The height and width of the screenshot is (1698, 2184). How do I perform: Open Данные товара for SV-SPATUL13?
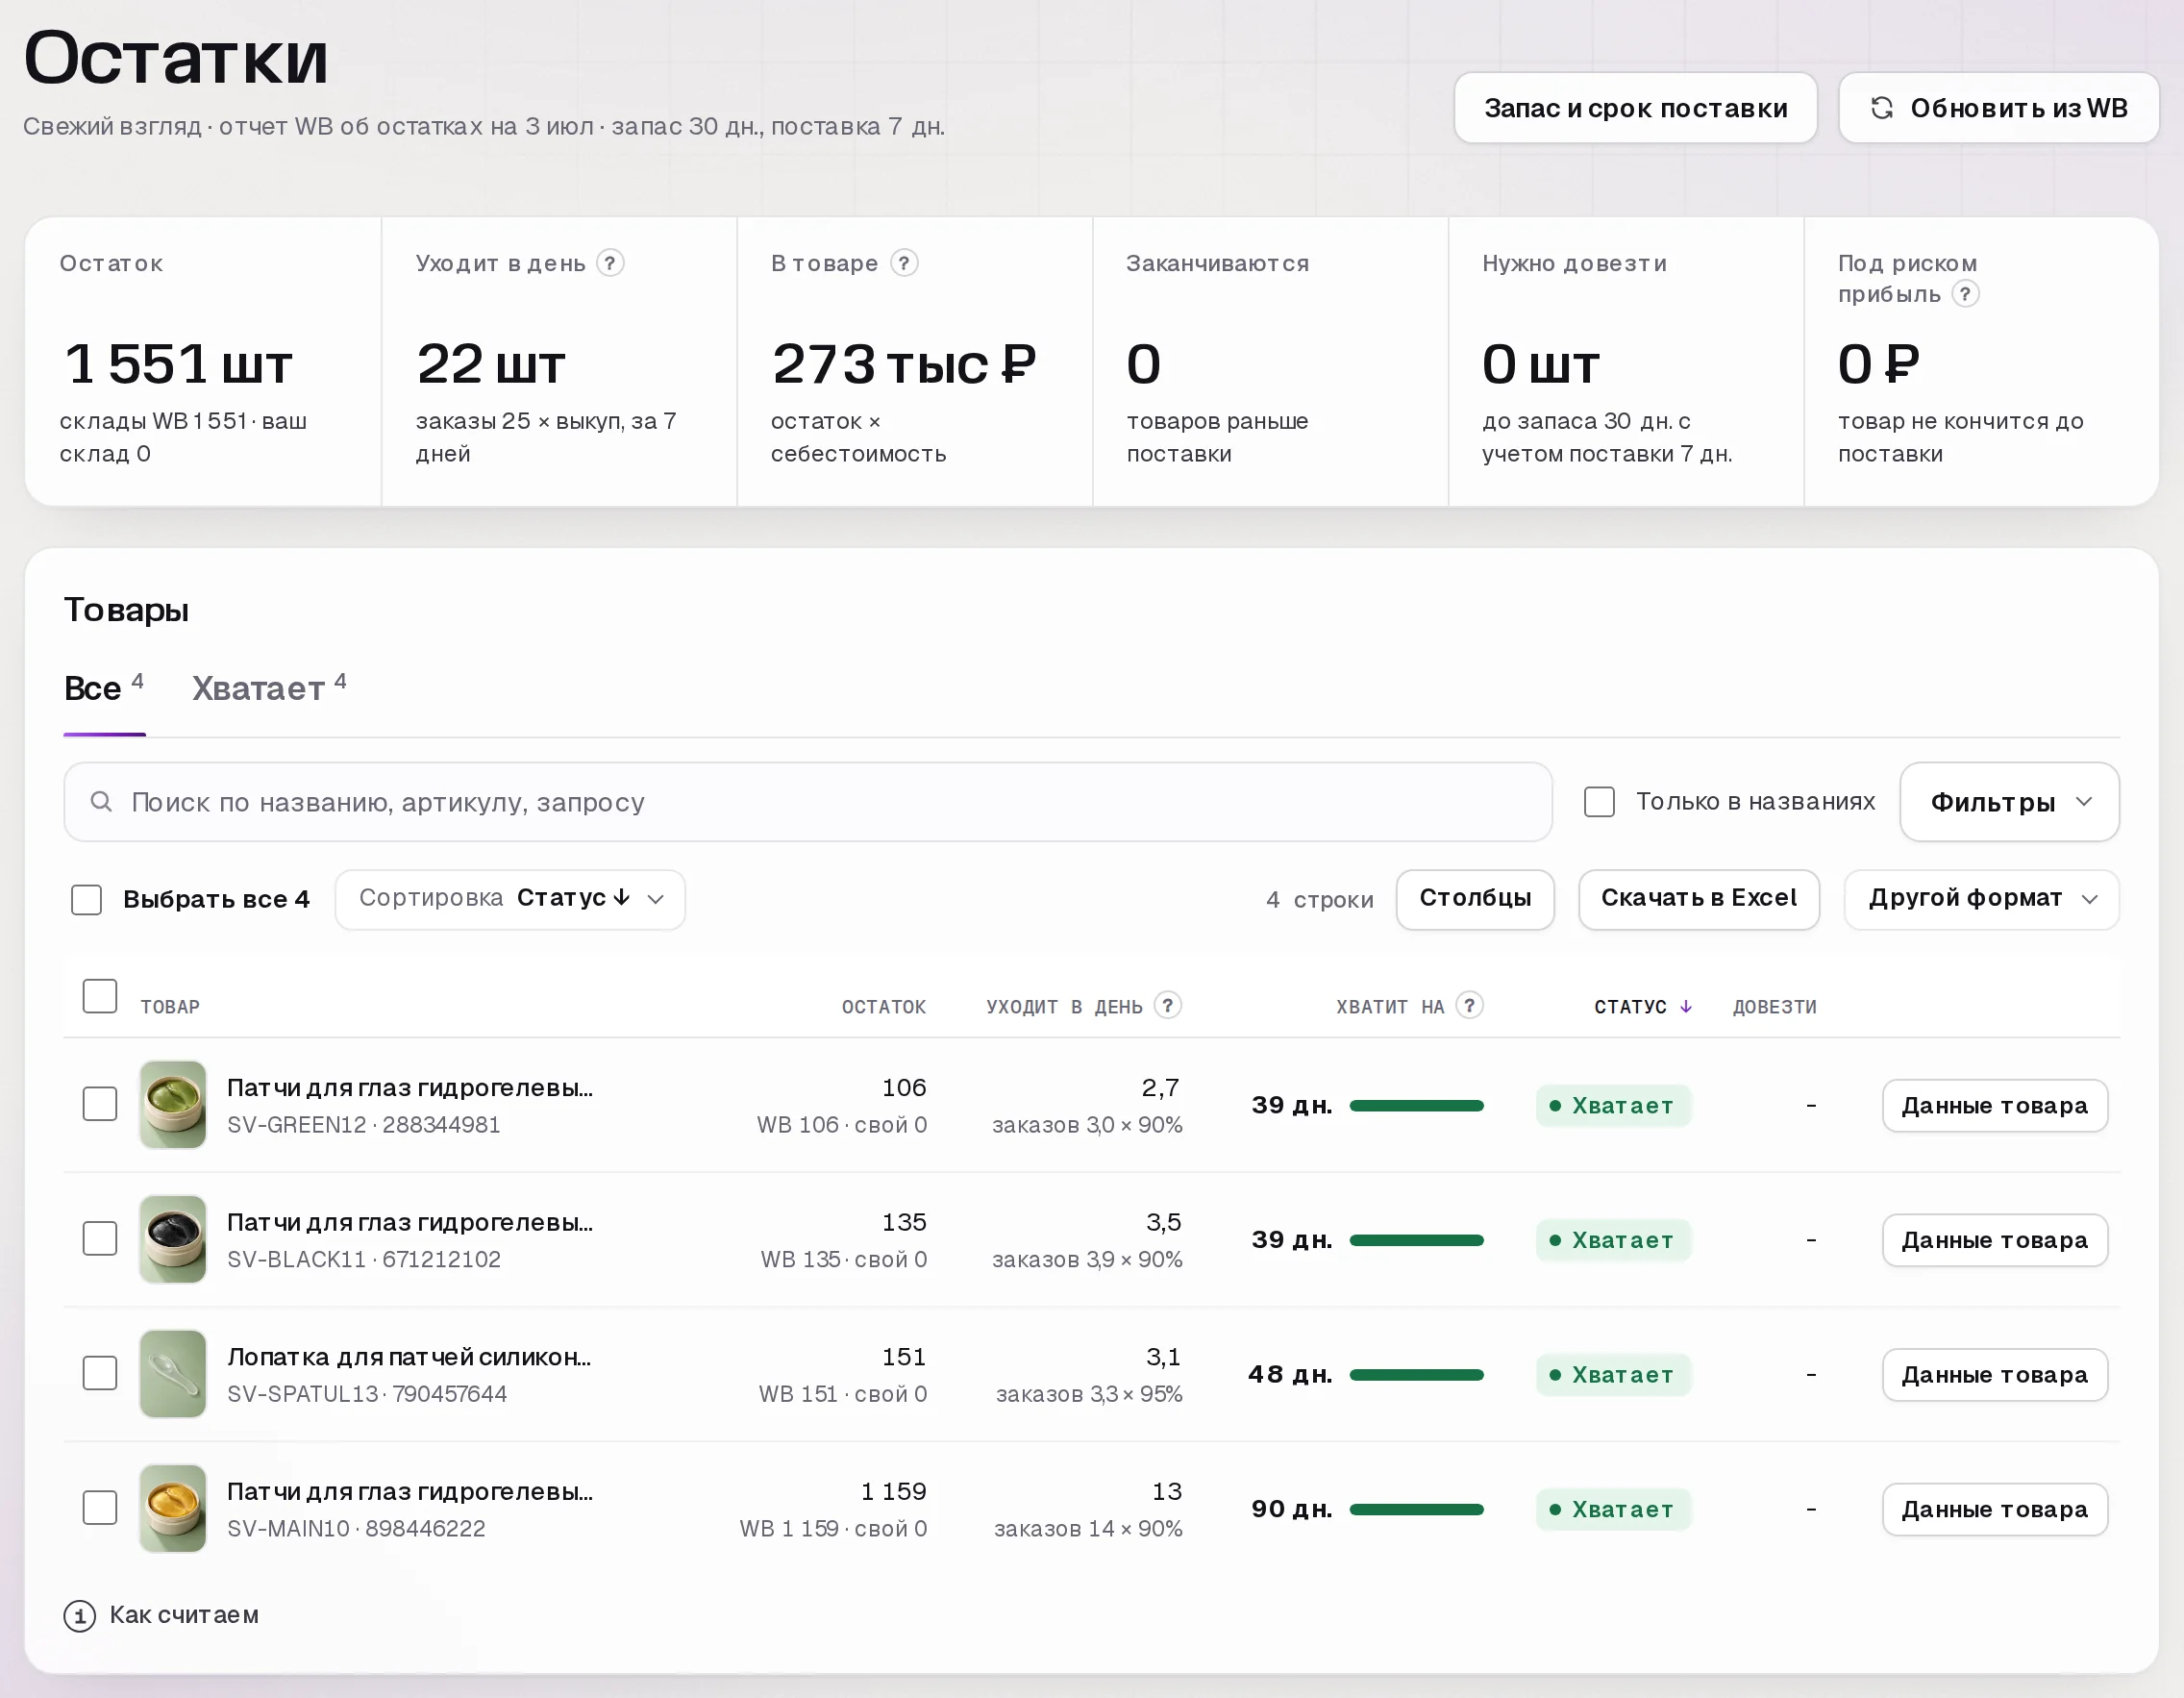(1995, 1375)
